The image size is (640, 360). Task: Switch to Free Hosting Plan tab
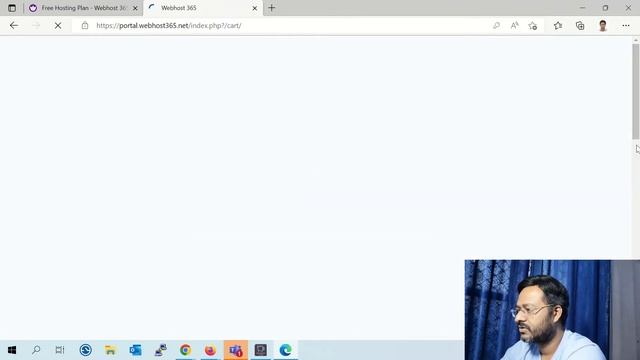coord(83,8)
